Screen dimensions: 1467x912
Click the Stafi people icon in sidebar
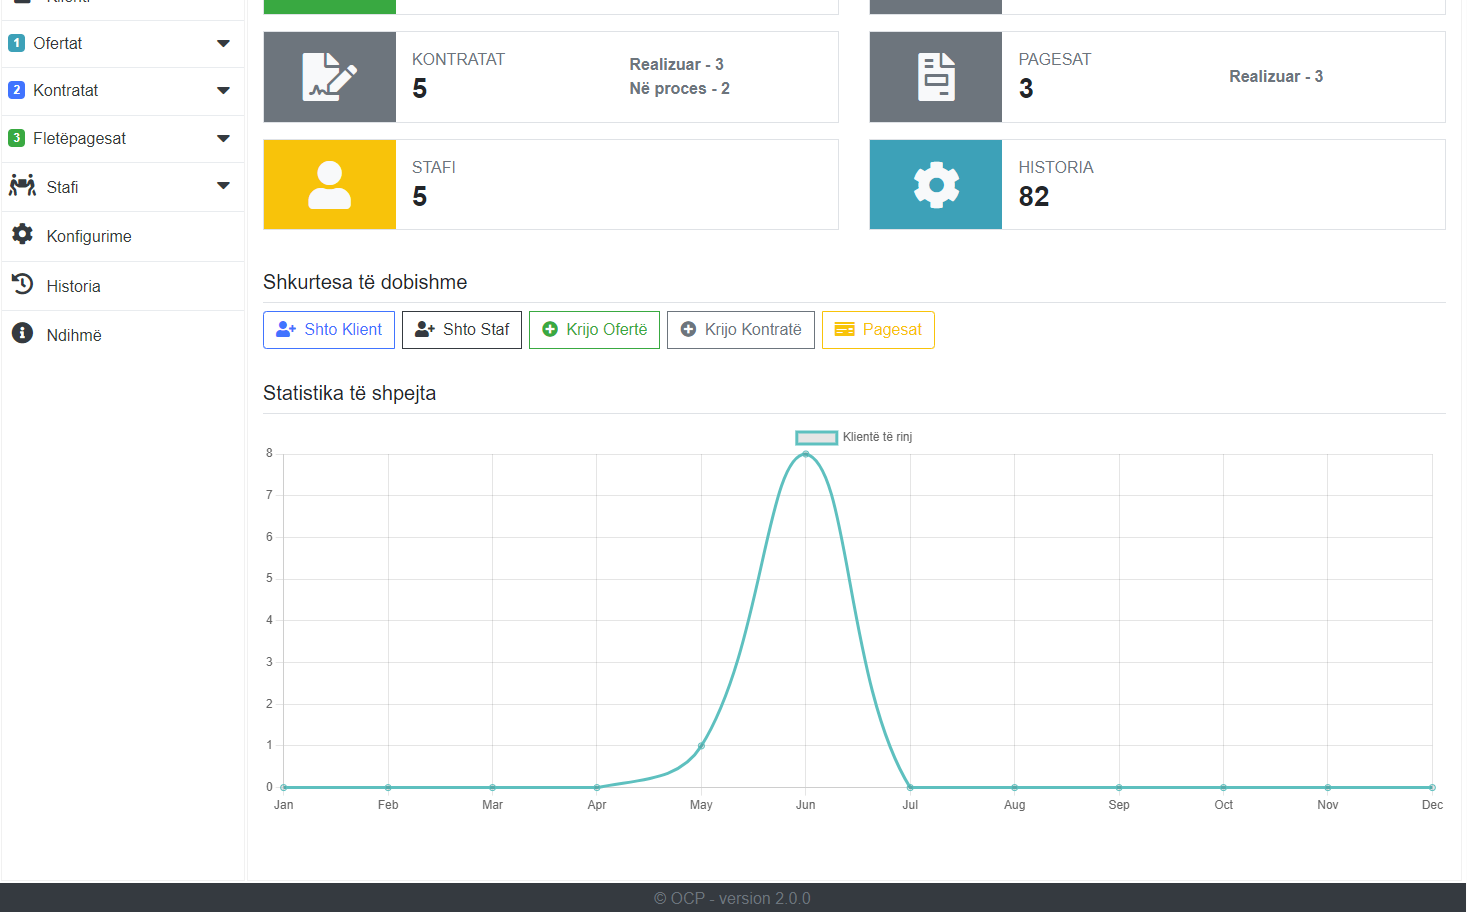[x=22, y=186]
